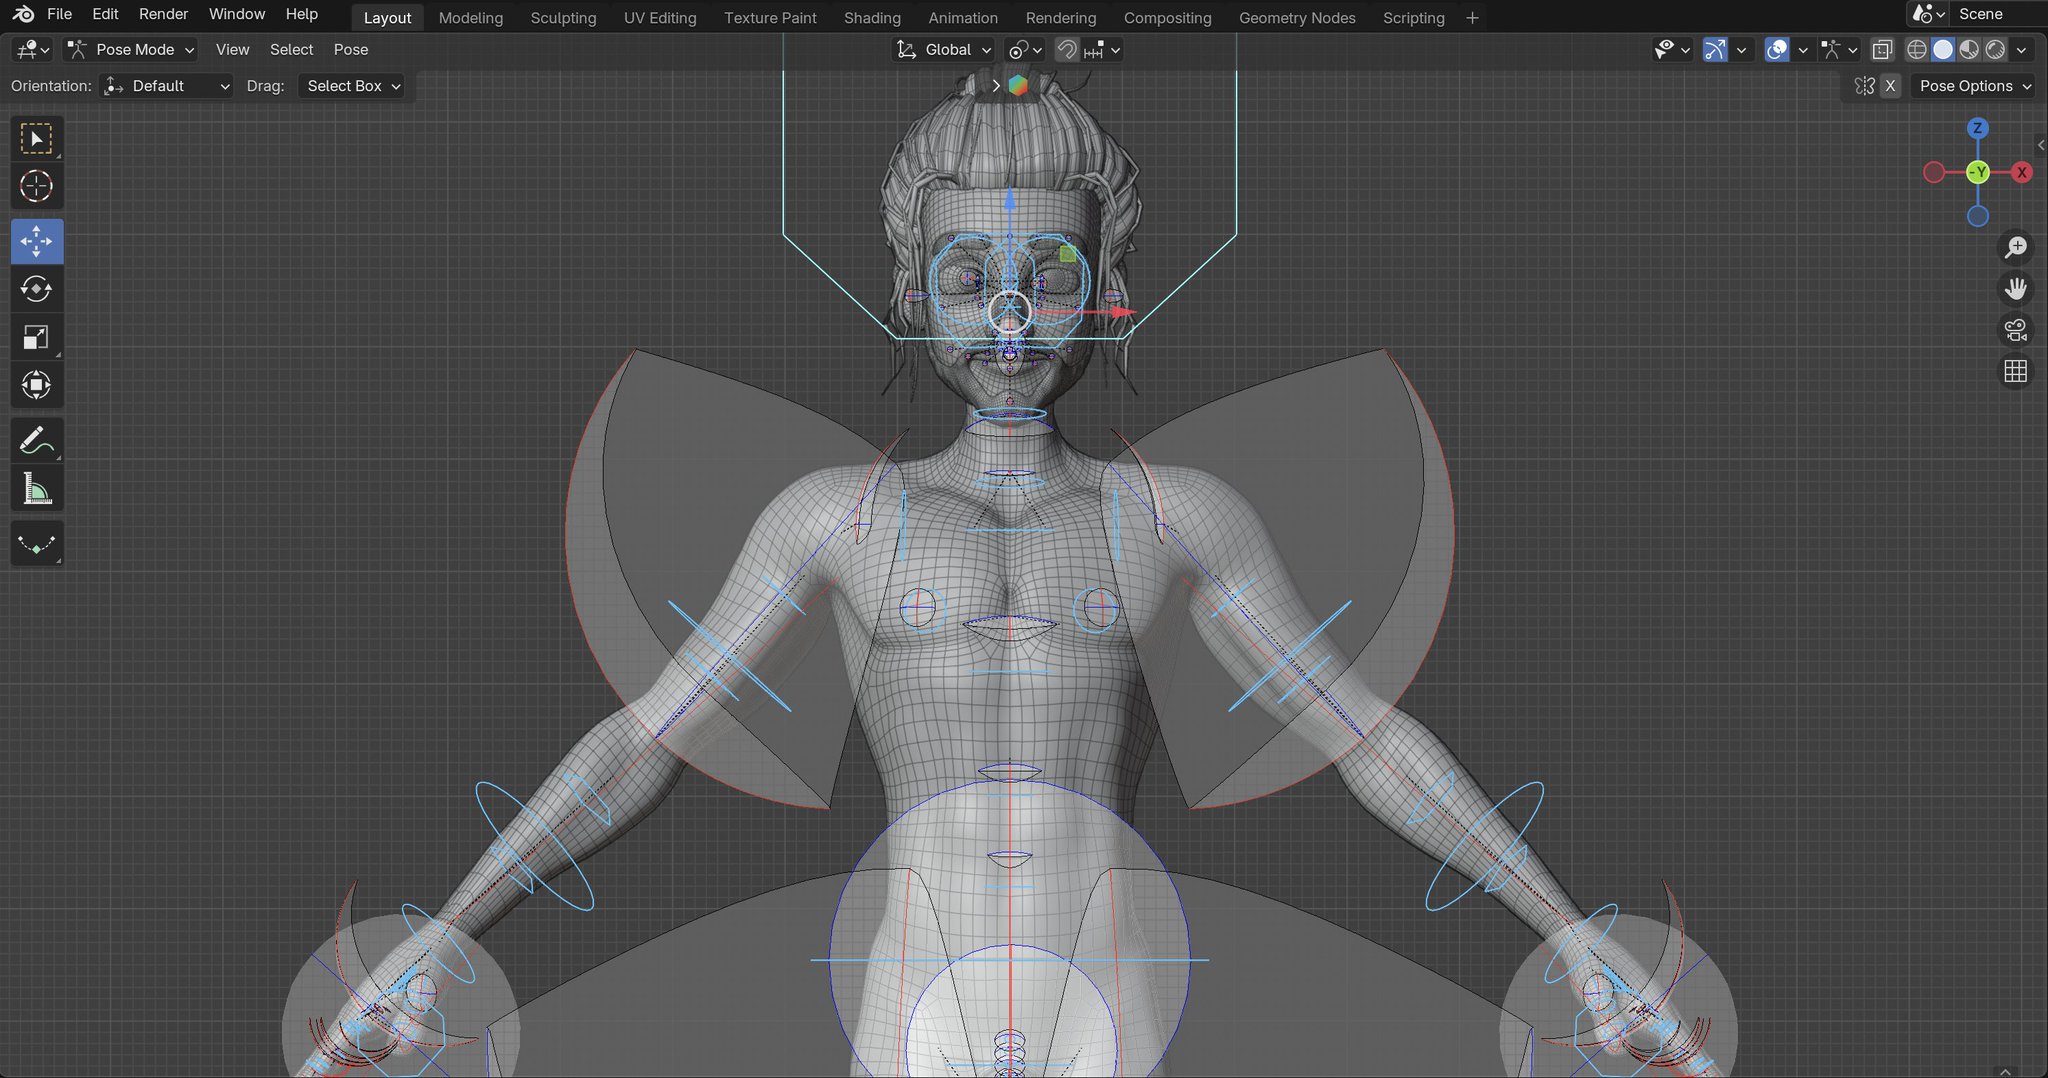Open the editor type dropdown
The height and width of the screenshot is (1078, 2048).
coord(33,49)
